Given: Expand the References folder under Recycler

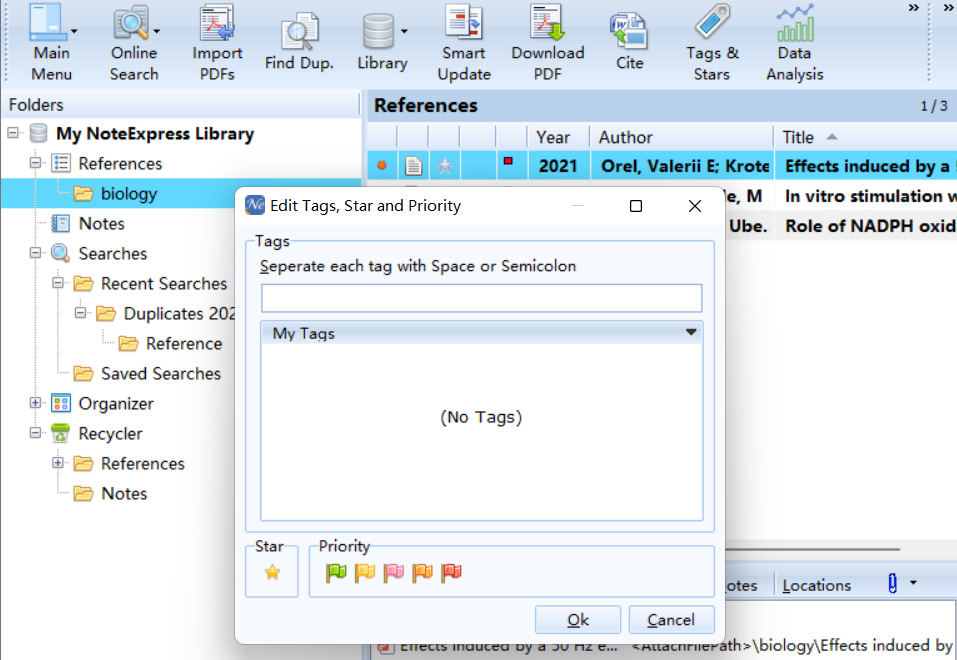Looking at the screenshot, I should tap(58, 463).
